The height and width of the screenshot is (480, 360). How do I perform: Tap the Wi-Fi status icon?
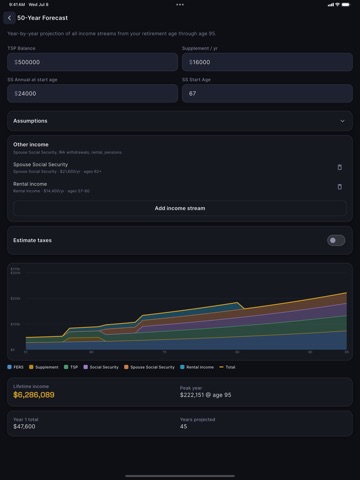[x=337, y=5]
